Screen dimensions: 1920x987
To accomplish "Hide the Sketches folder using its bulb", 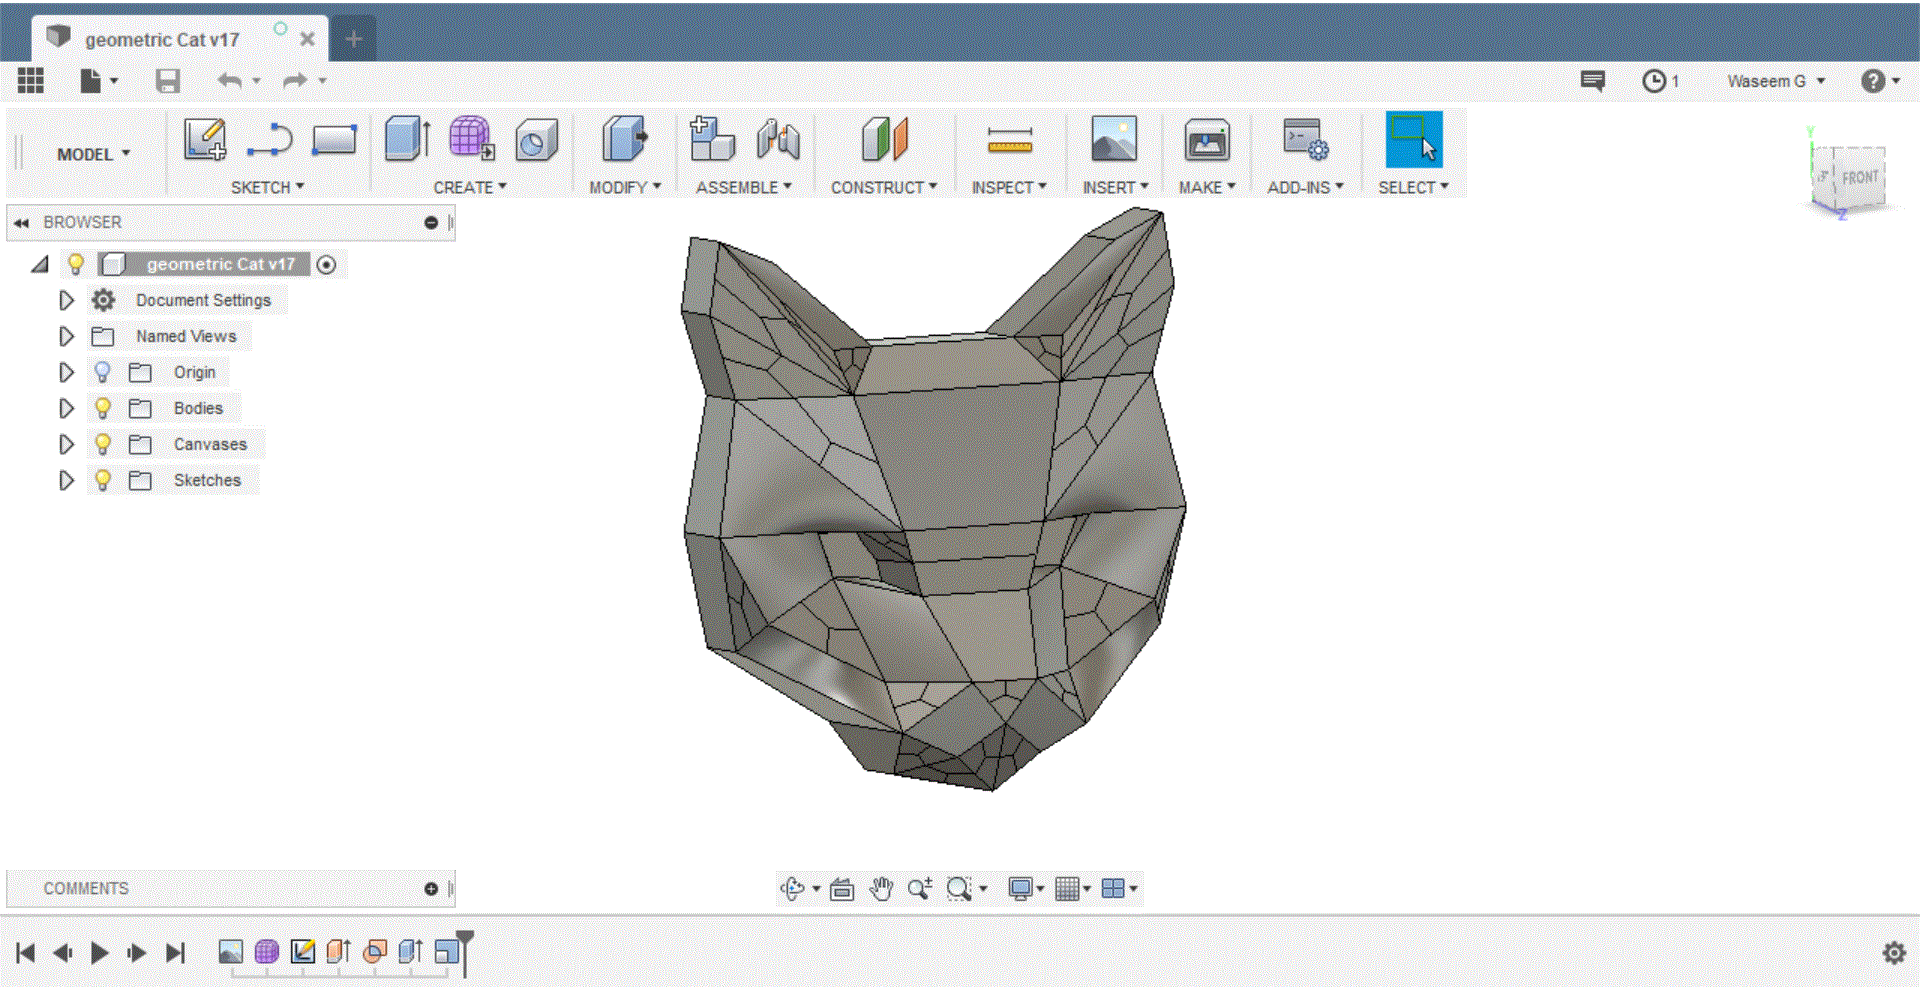I will point(102,480).
